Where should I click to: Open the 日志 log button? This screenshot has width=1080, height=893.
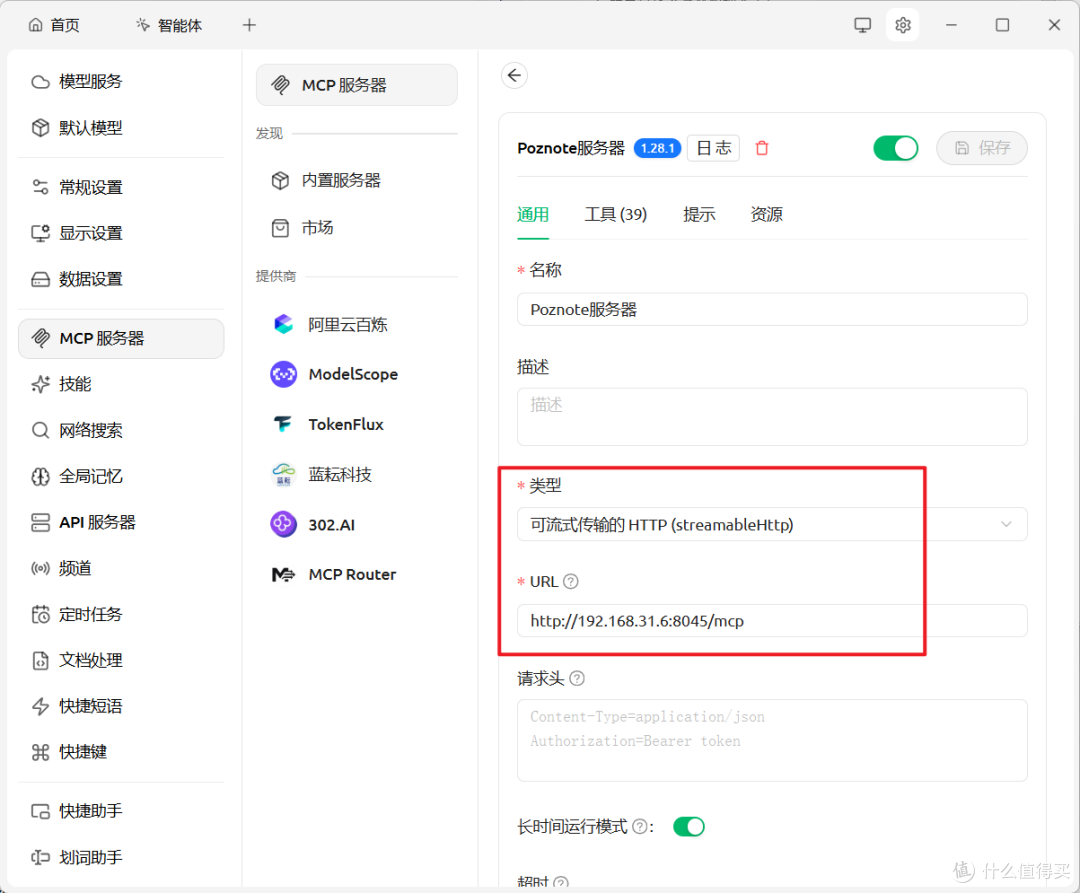point(714,148)
